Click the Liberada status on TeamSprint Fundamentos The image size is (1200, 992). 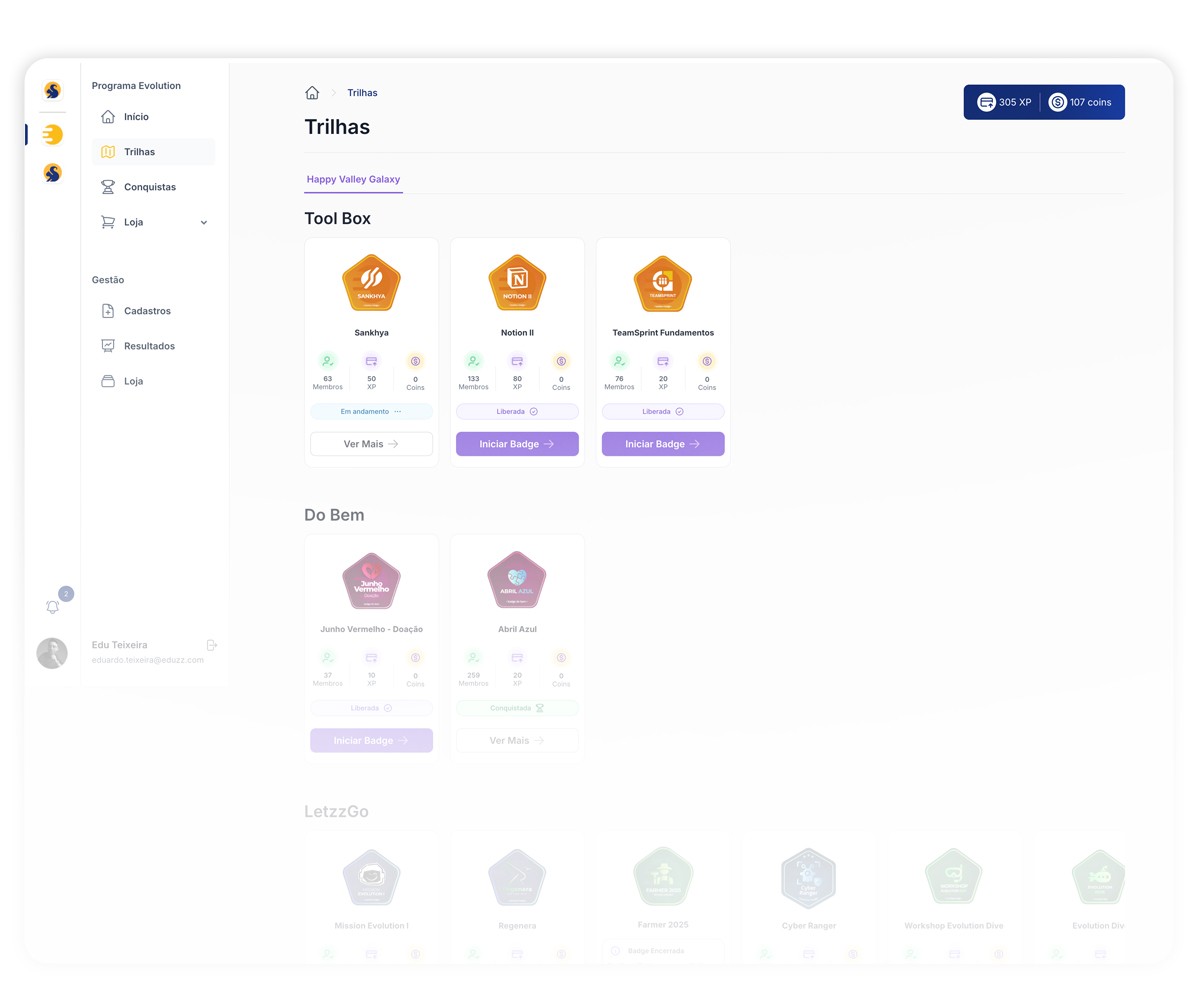point(663,411)
